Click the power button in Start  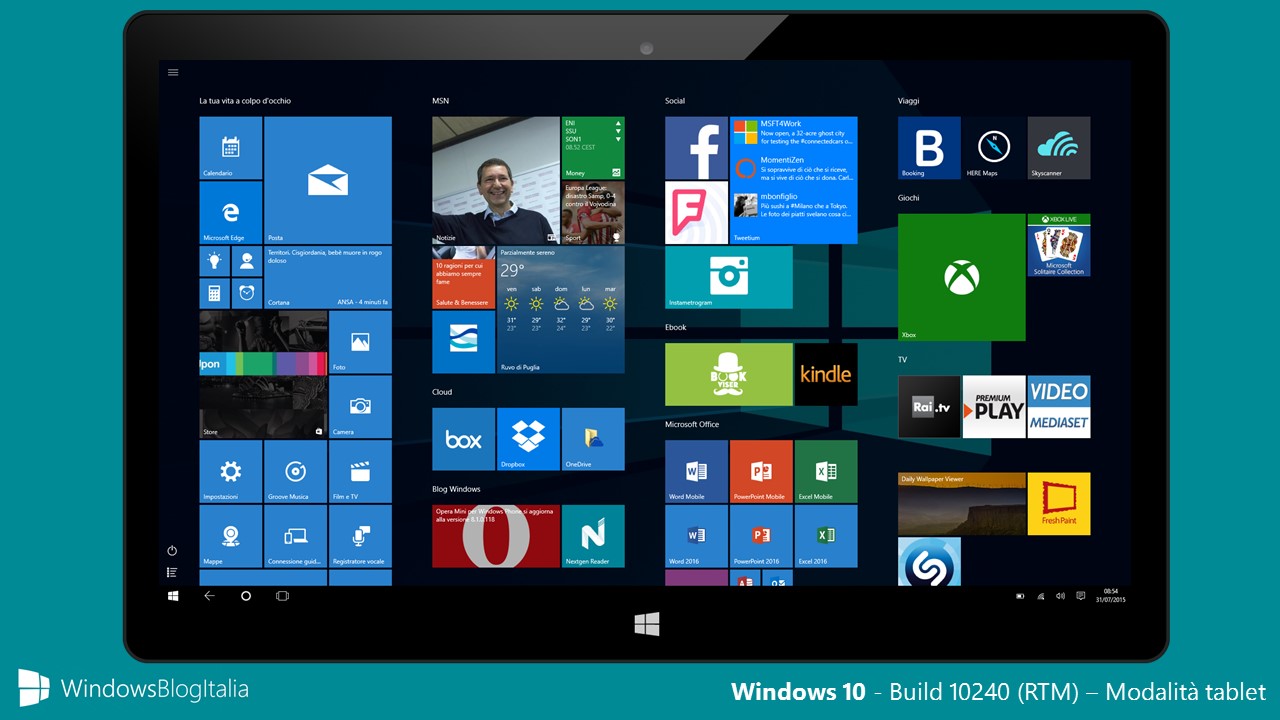pyautogui.click(x=172, y=551)
